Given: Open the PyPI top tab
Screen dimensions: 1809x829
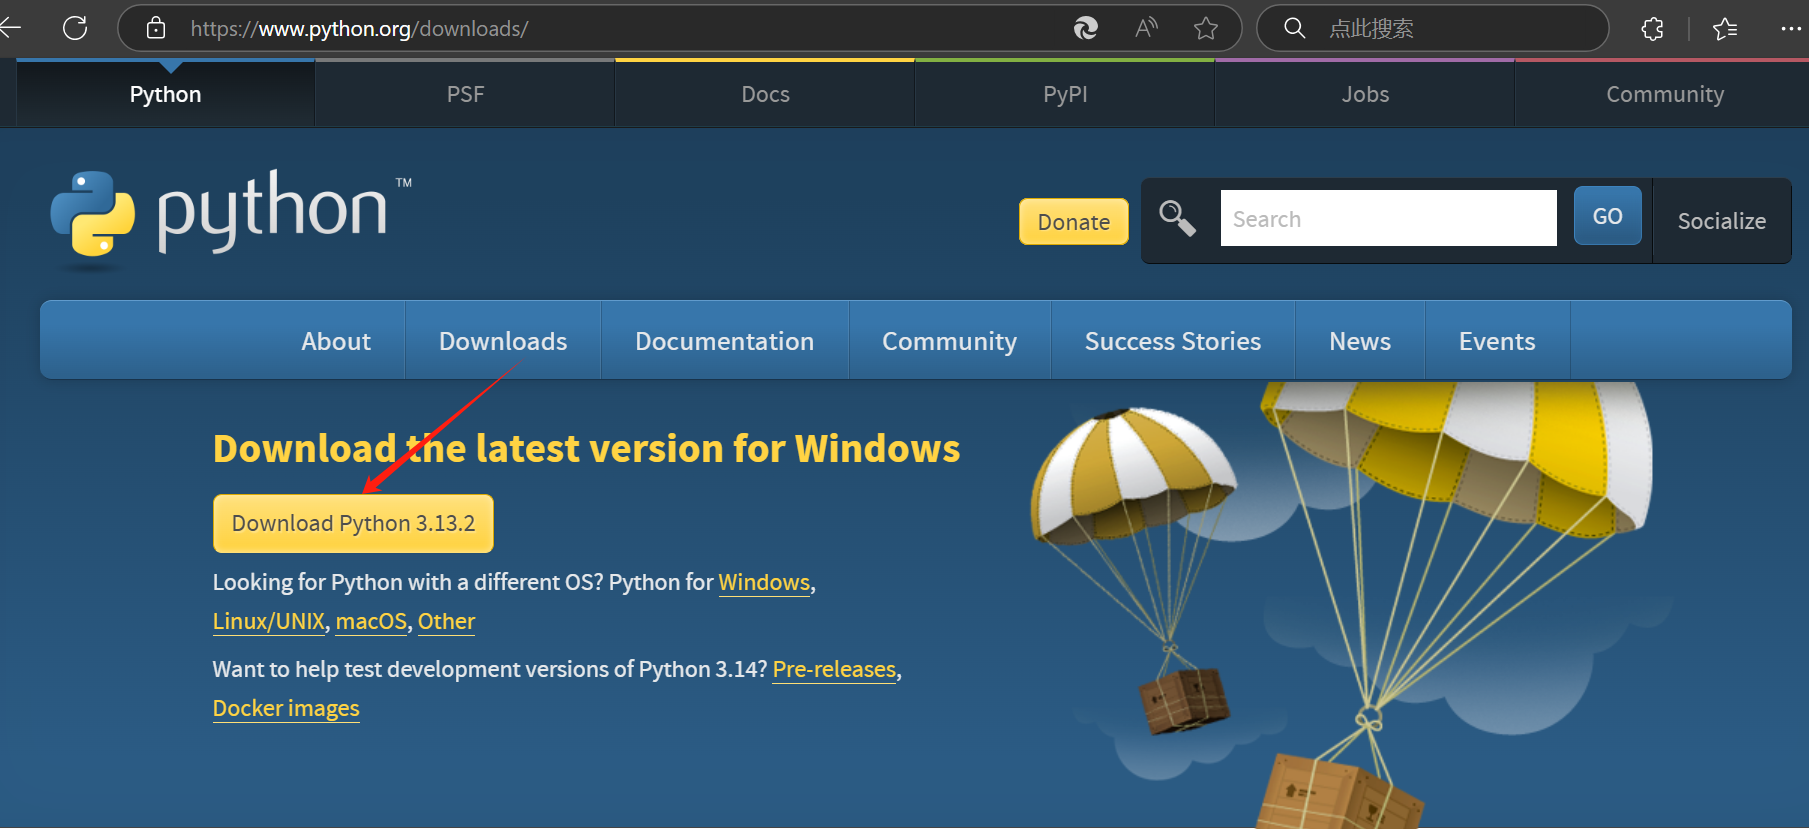Looking at the screenshot, I should [x=1065, y=94].
